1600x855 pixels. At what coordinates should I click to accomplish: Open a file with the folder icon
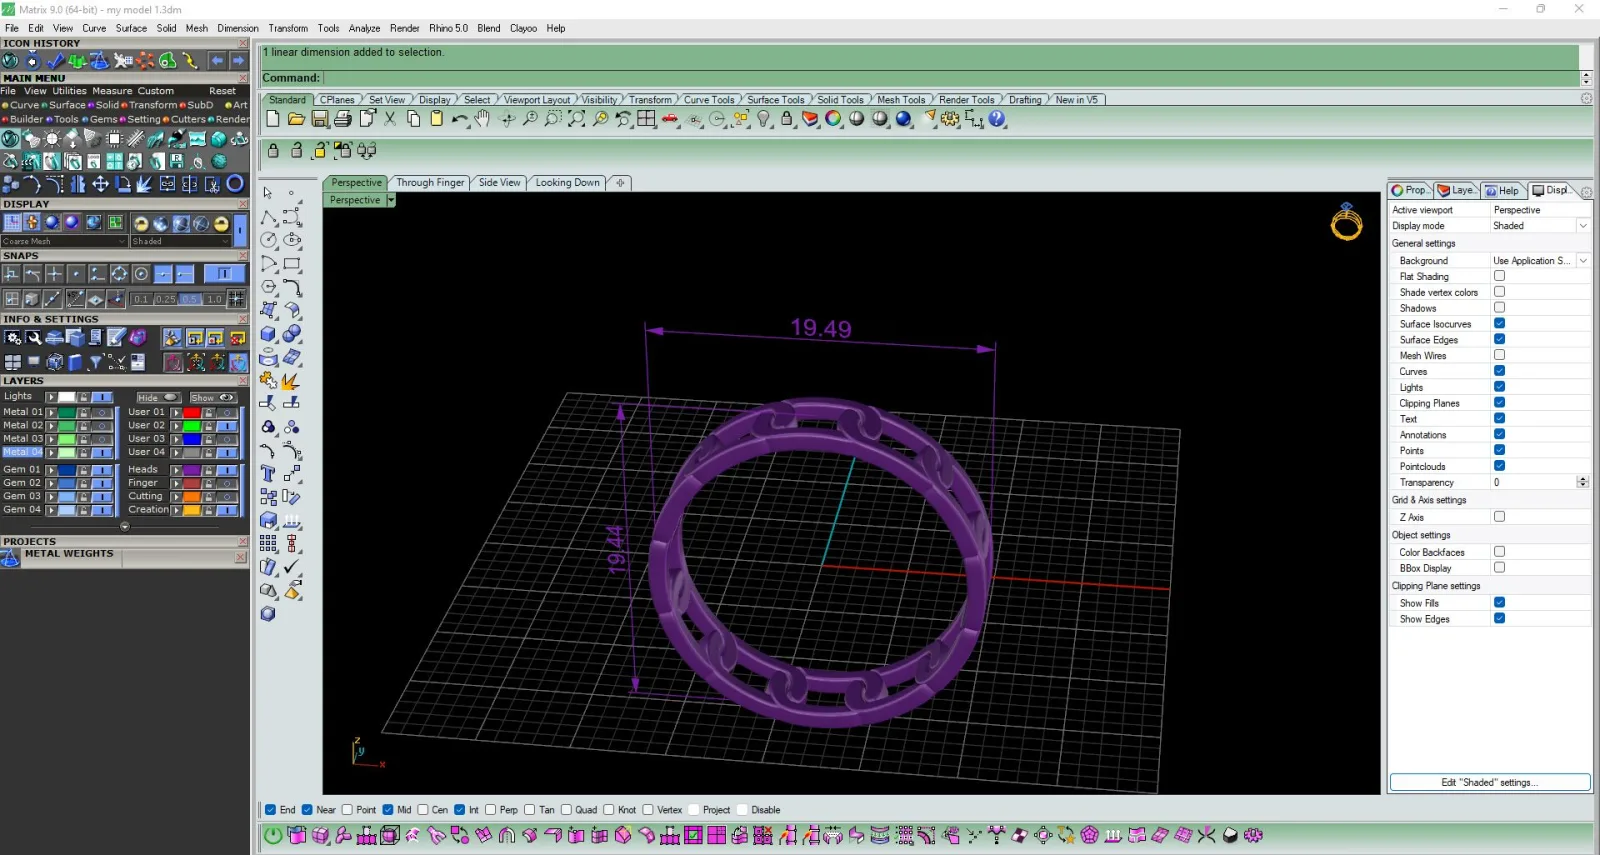pyautogui.click(x=296, y=119)
